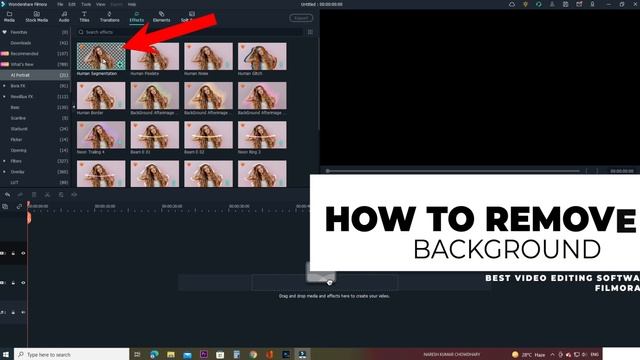Viewport: 640px width, 360px height.
Task: Click the redo arrow in timeline toolbar
Action: pos(20,195)
